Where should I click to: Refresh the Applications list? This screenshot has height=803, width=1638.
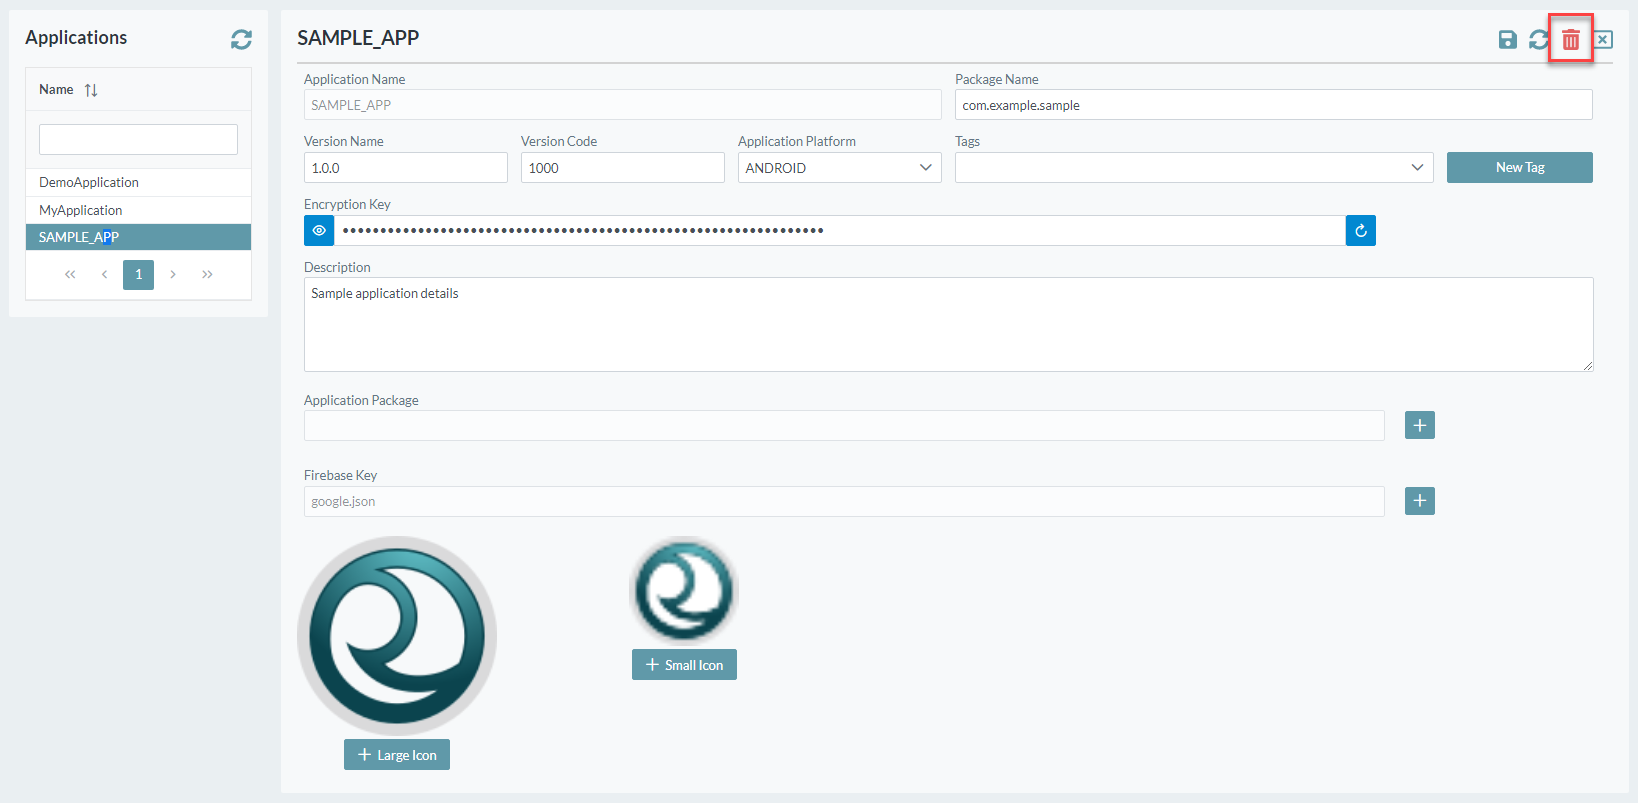(241, 39)
